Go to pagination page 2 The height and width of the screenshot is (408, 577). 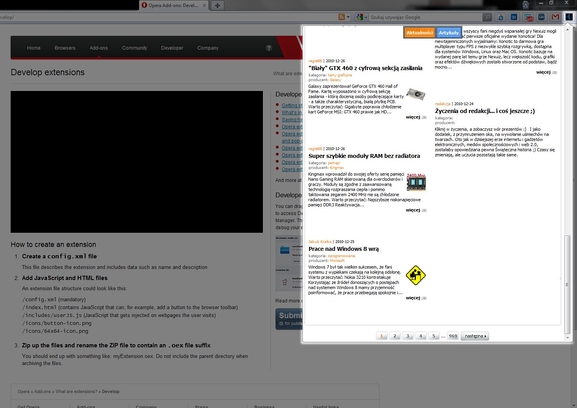tap(394, 336)
